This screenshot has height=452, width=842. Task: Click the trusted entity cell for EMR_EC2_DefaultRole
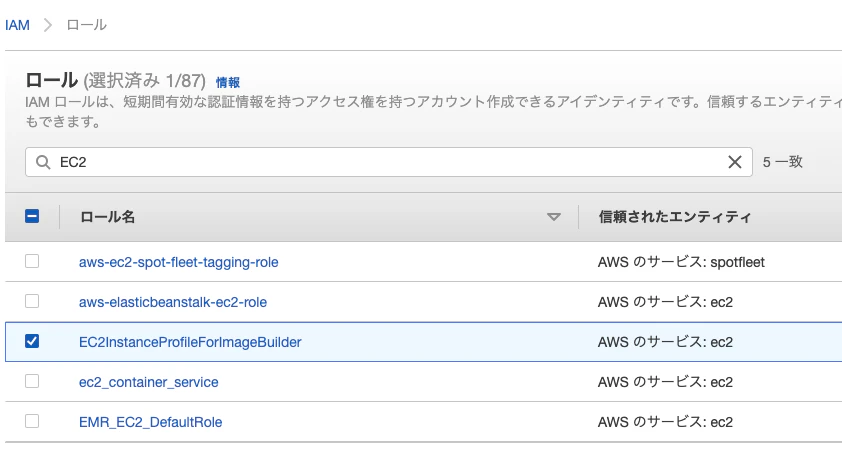pyautogui.click(x=665, y=422)
